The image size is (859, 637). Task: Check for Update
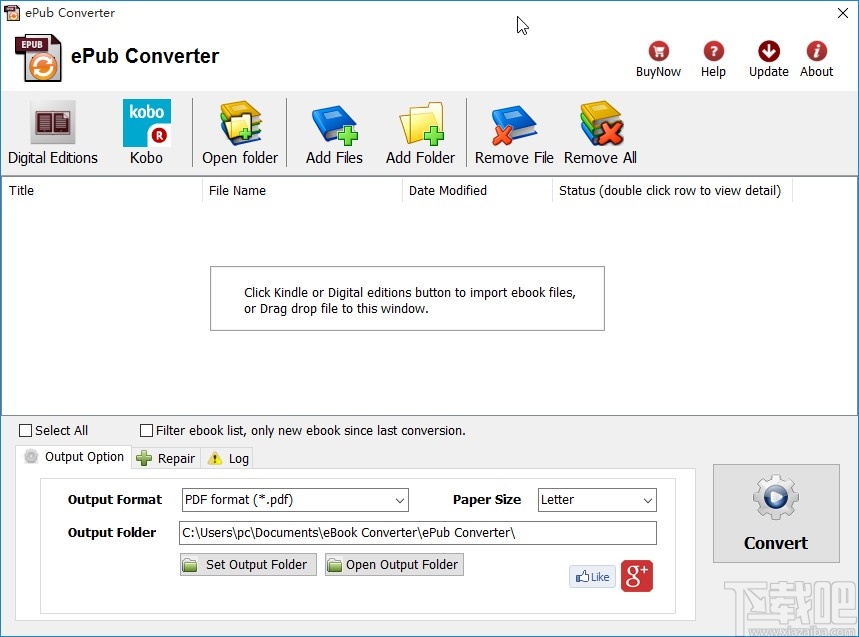(x=769, y=59)
